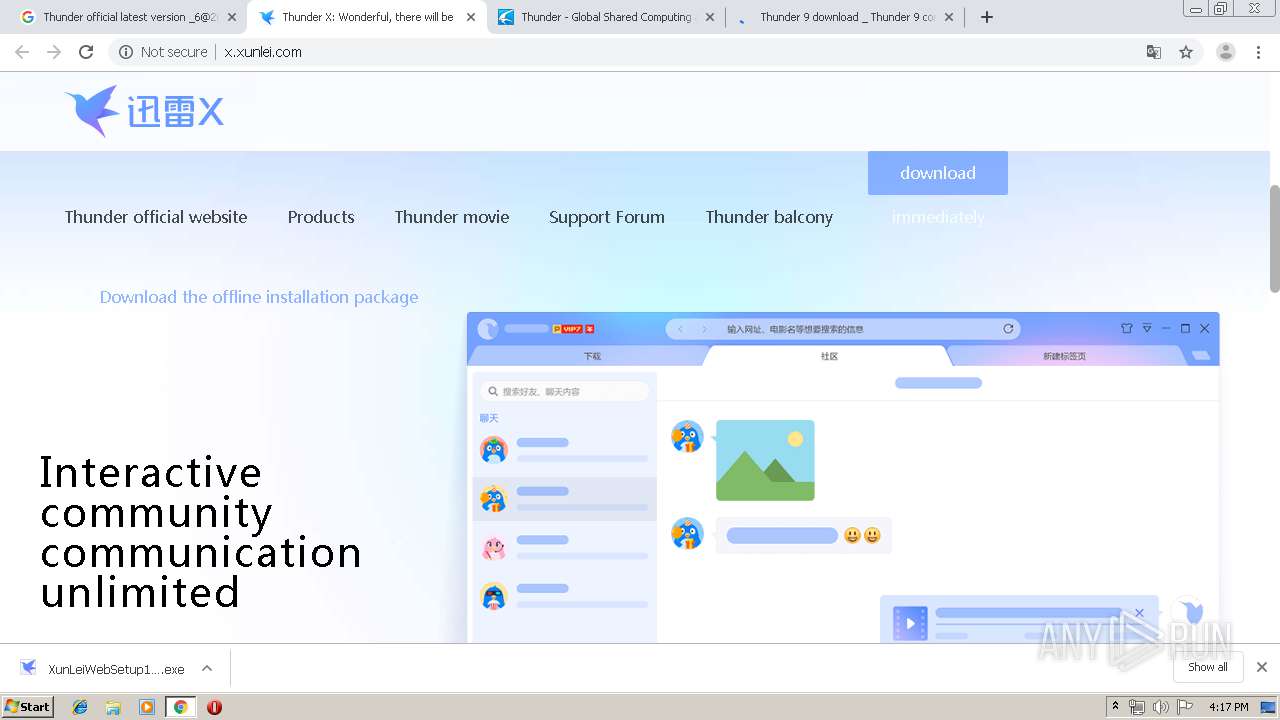The height and width of the screenshot is (720, 1280).
Task: Click the landscape image thumbnail in chat mockup
Action: pyautogui.click(x=765, y=460)
